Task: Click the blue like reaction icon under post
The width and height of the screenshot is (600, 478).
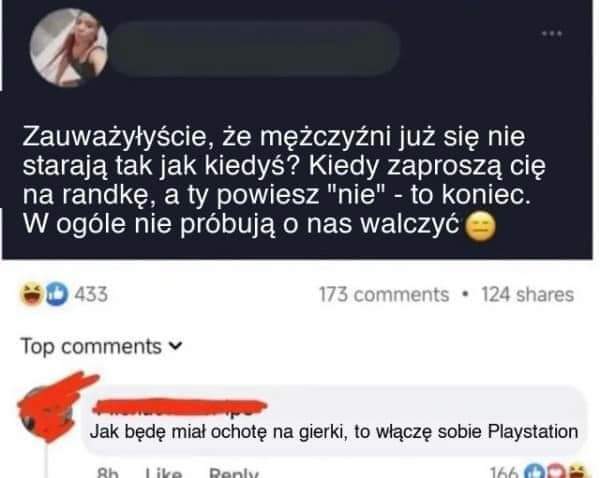Action: click(x=57, y=294)
